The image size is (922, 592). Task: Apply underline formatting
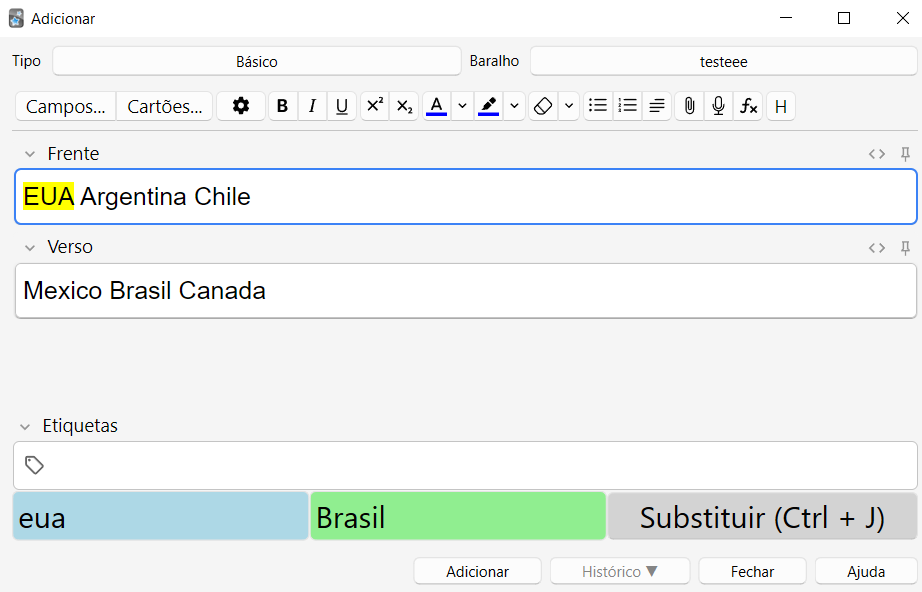coord(342,106)
